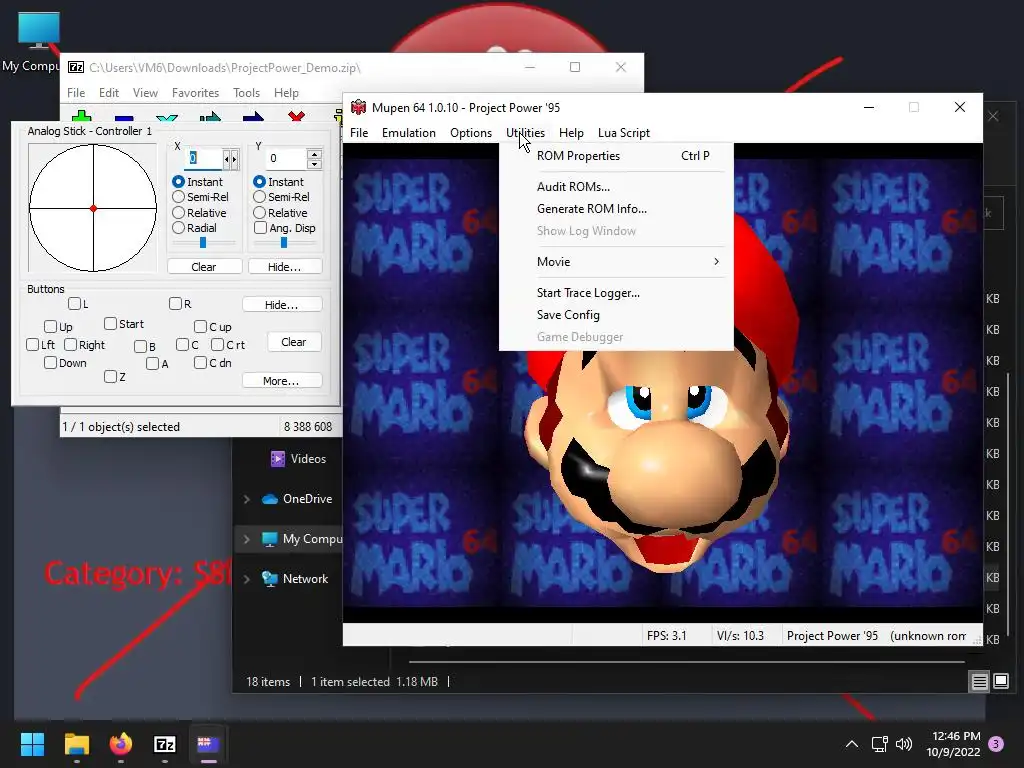Click Save Config in Utilities menu

(x=616, y=315)
